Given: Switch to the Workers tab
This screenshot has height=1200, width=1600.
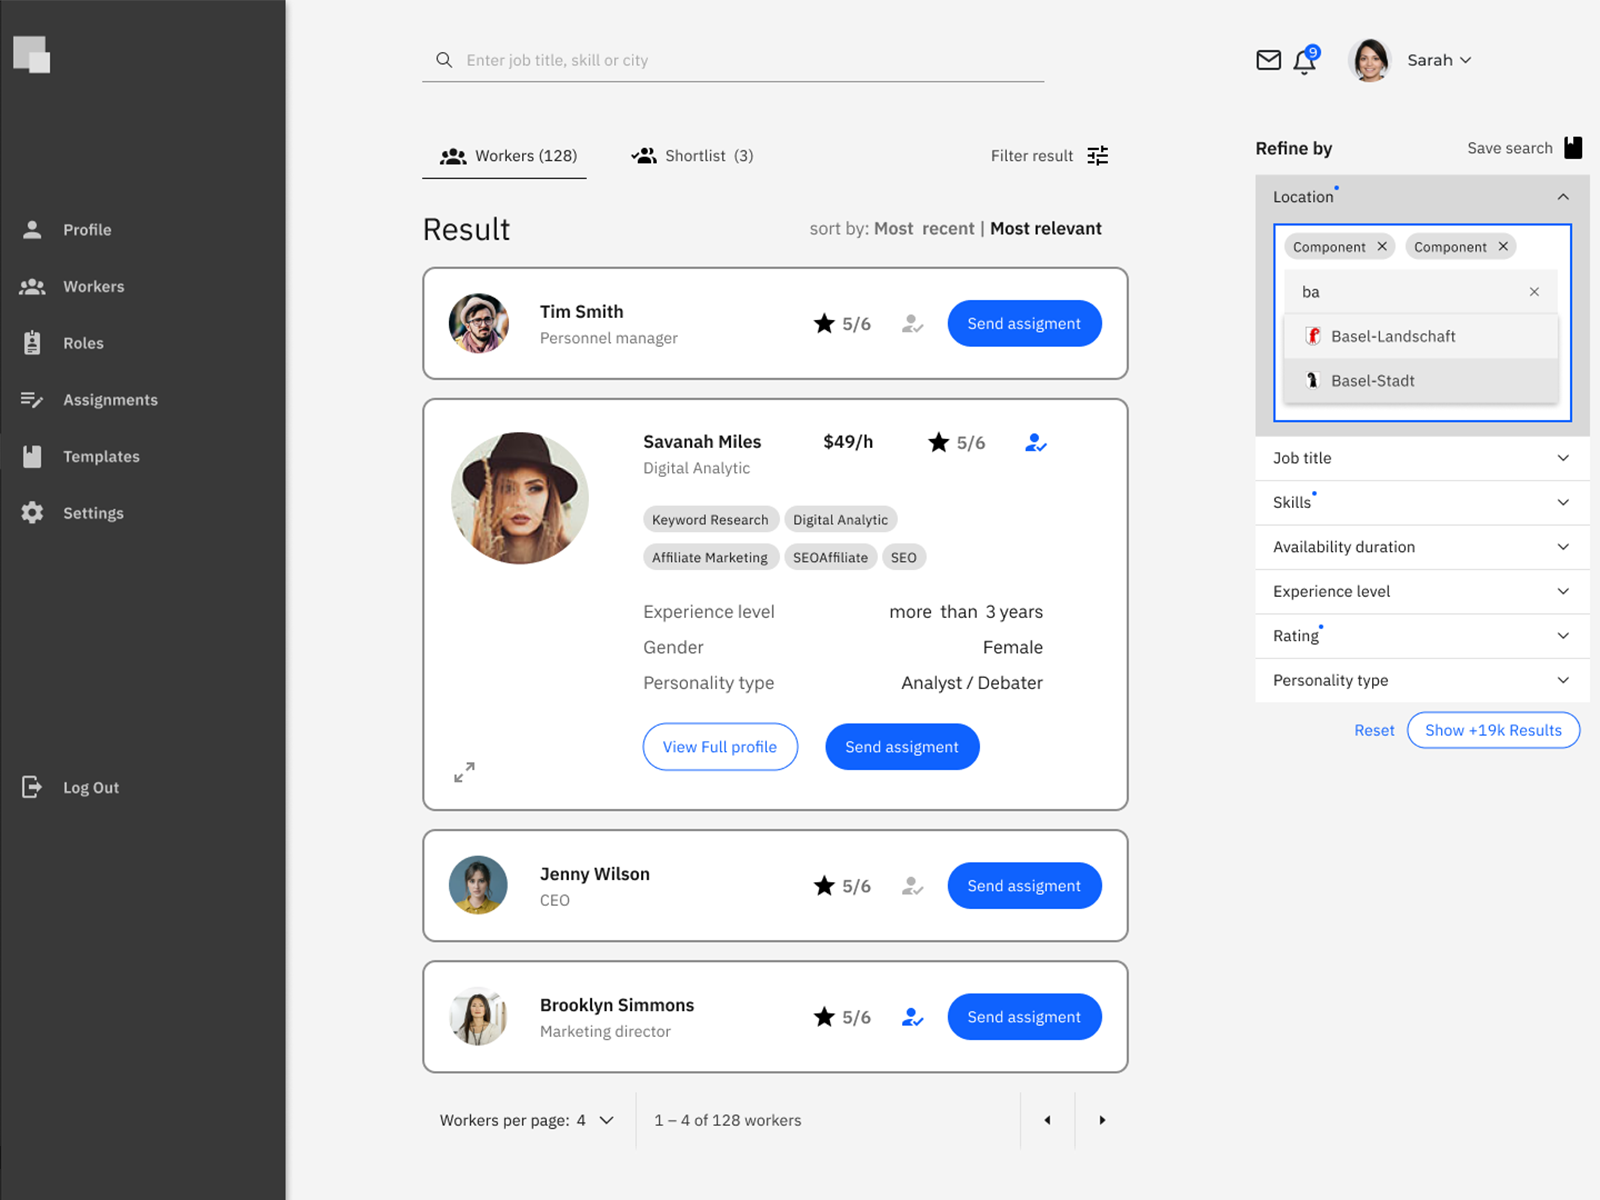Looking at the screenshot, I should (x=504, y=155).
